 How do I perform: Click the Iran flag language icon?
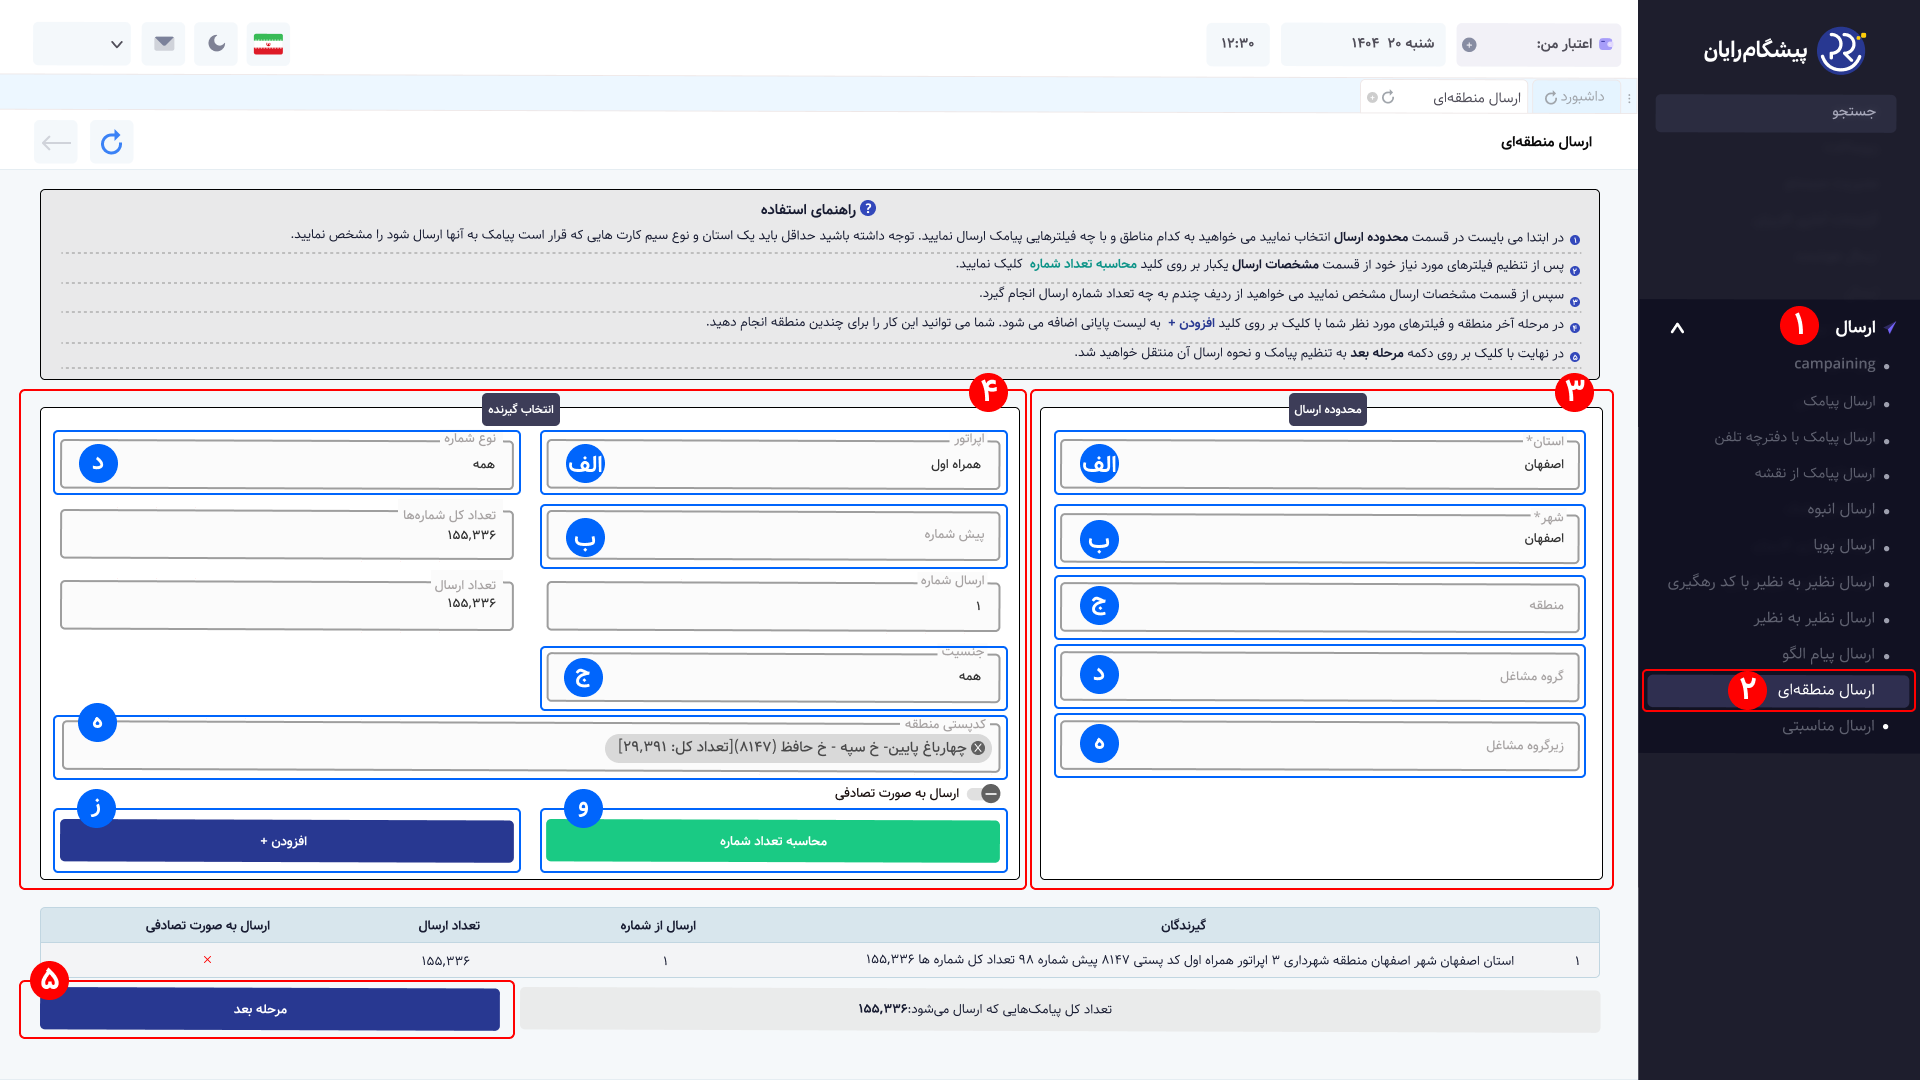click(268, 44)
